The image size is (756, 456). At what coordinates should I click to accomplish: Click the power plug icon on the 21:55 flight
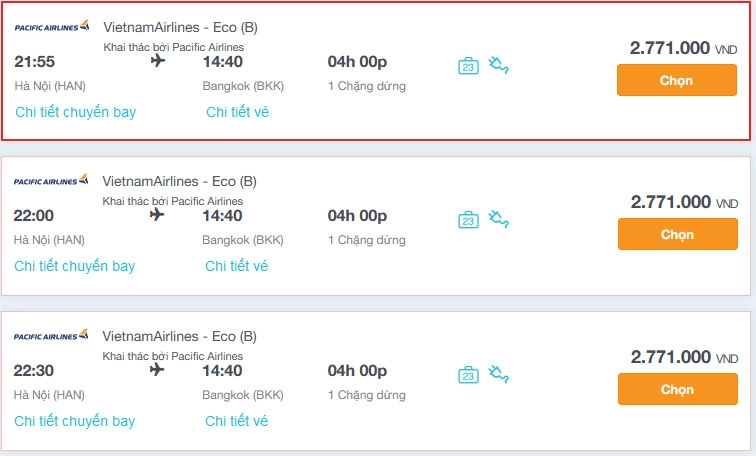499,65
